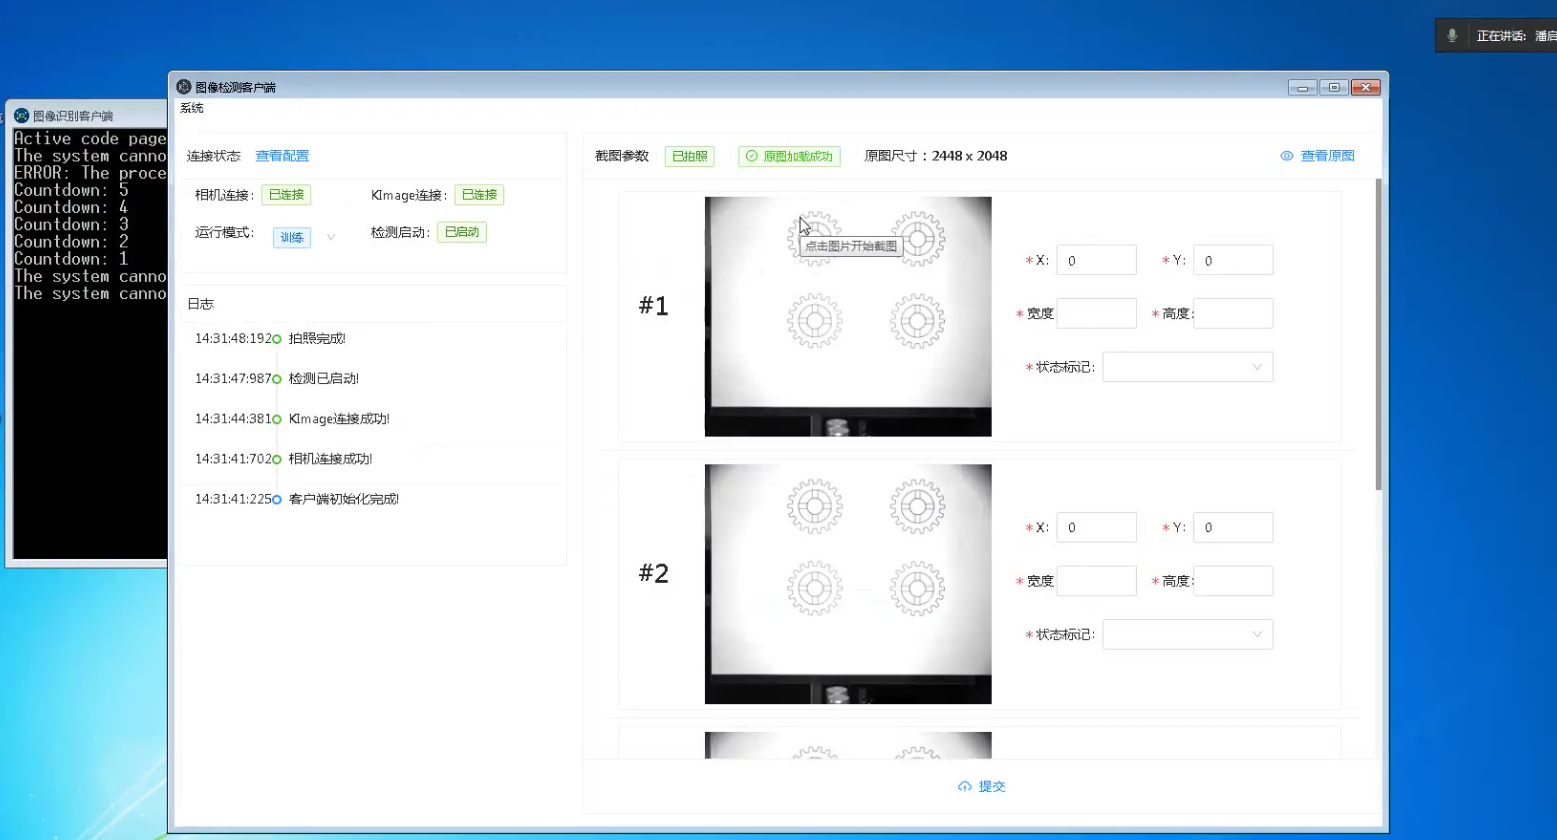
Task: Select the 客户端初始化完成! log entry
Action: [343, 499]
